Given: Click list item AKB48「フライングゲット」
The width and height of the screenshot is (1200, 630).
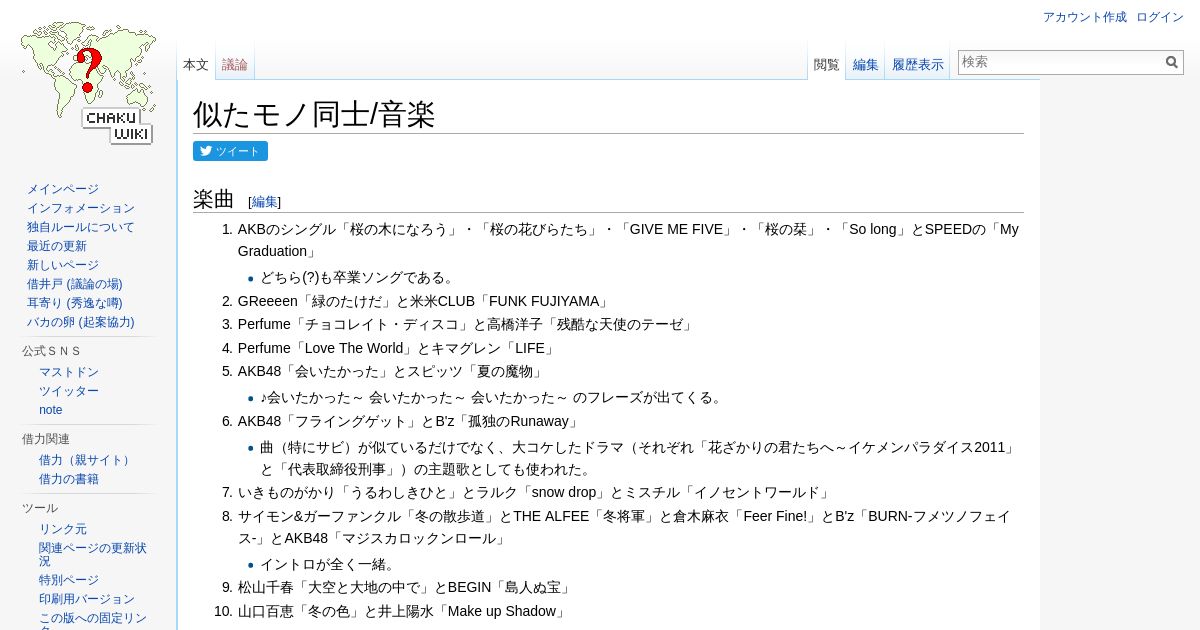Looking at the screenshot, I should (x=409, y=421).
